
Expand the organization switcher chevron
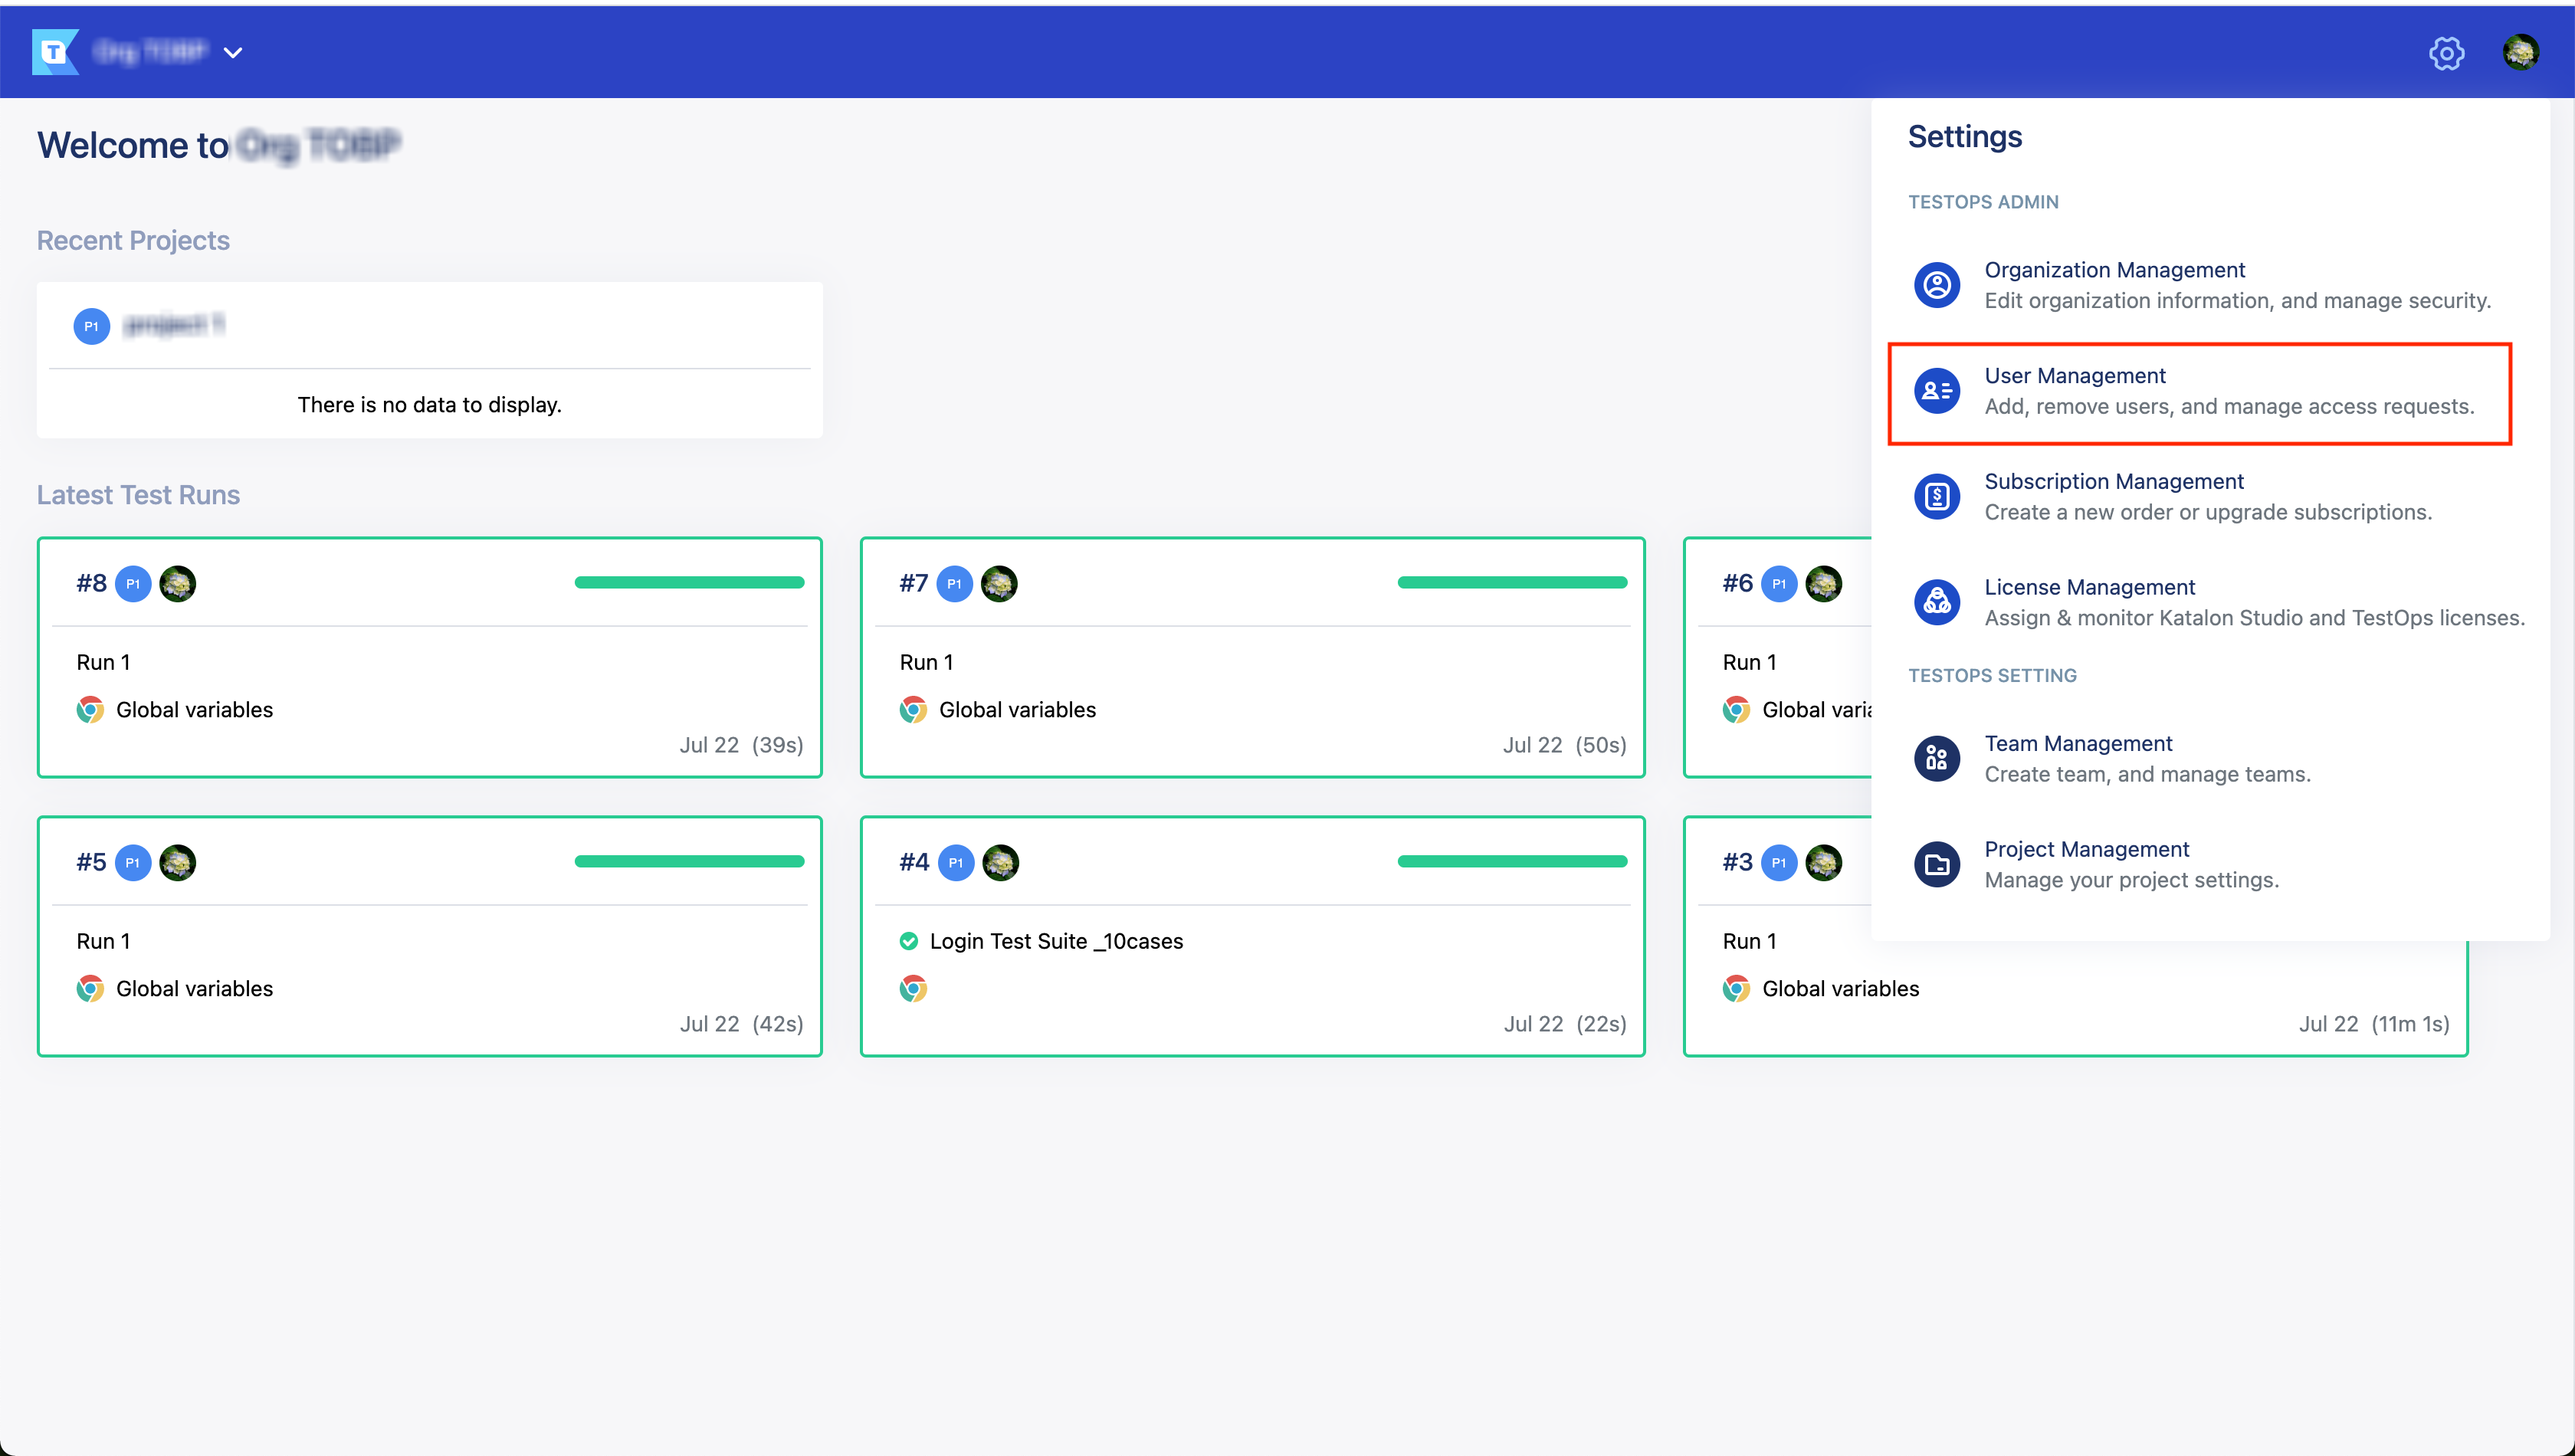233,53
